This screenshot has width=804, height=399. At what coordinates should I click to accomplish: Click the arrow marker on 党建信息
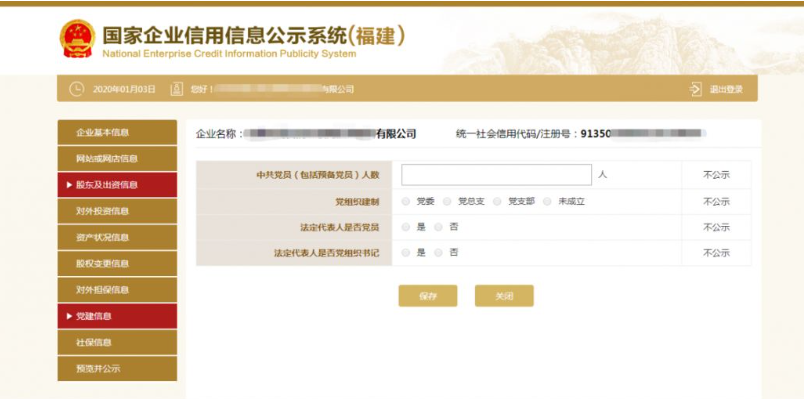click(x=69, y=316)
